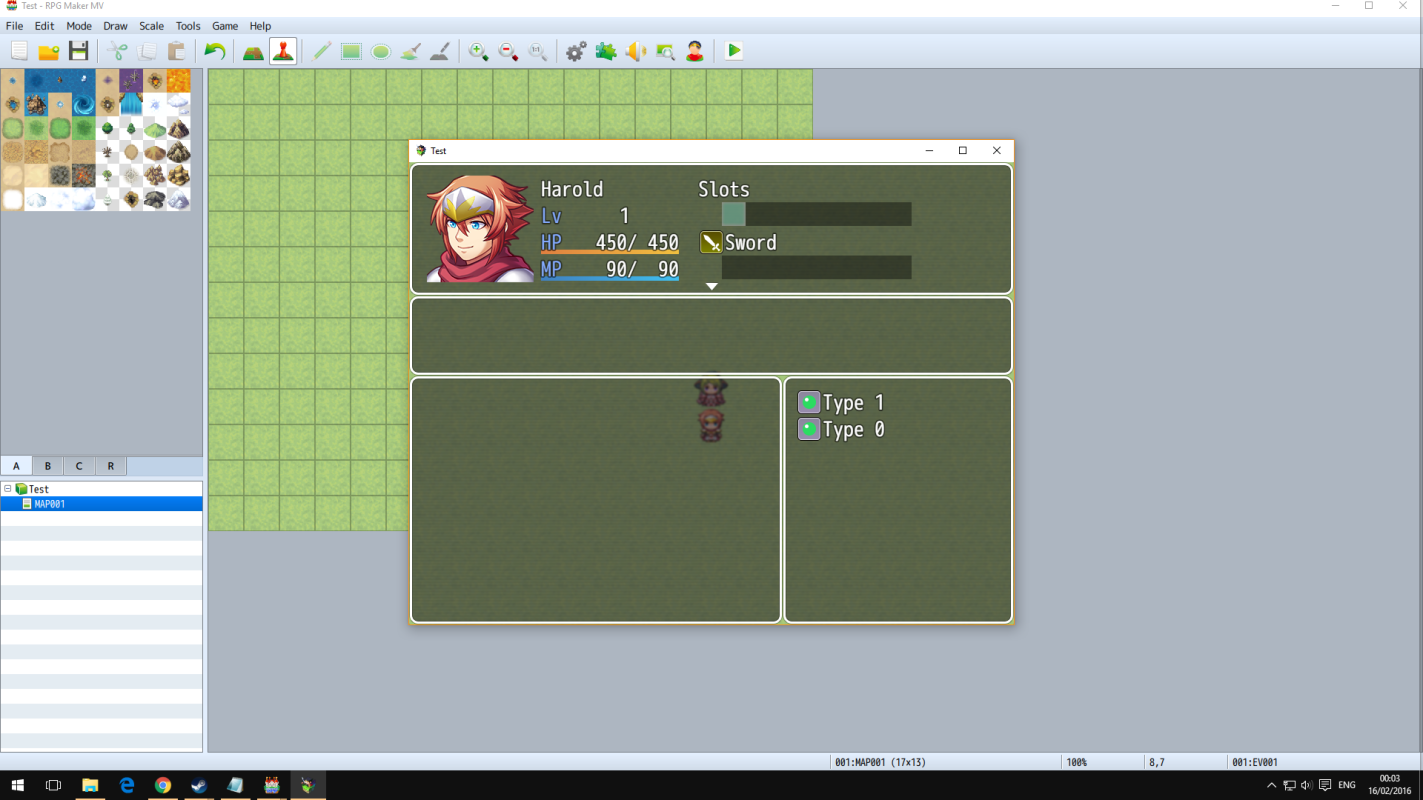This screenshot has height=800, width=1423.
Task: Zoom in on the map
Action: (479, 51)
